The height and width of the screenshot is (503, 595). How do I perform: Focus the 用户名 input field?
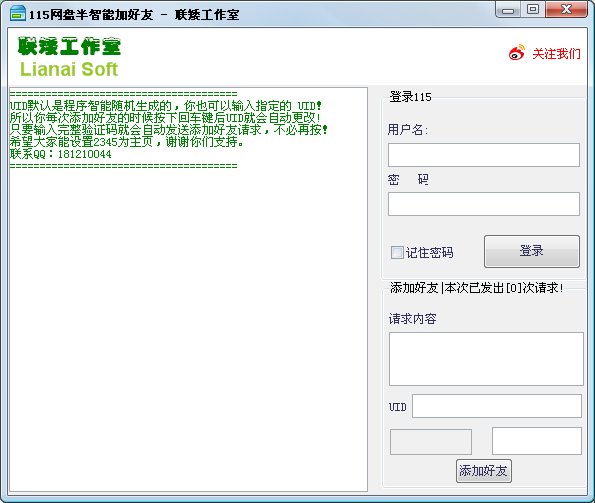click(484, 155)
